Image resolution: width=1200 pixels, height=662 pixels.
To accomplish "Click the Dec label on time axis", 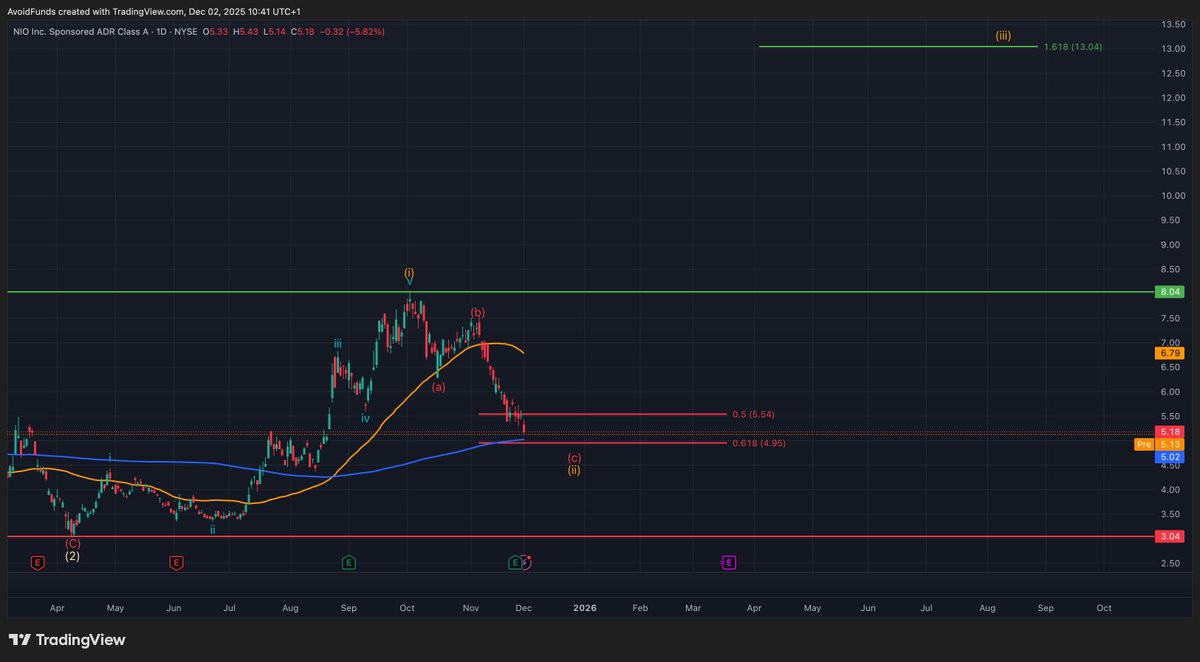I will click(526, 607).
